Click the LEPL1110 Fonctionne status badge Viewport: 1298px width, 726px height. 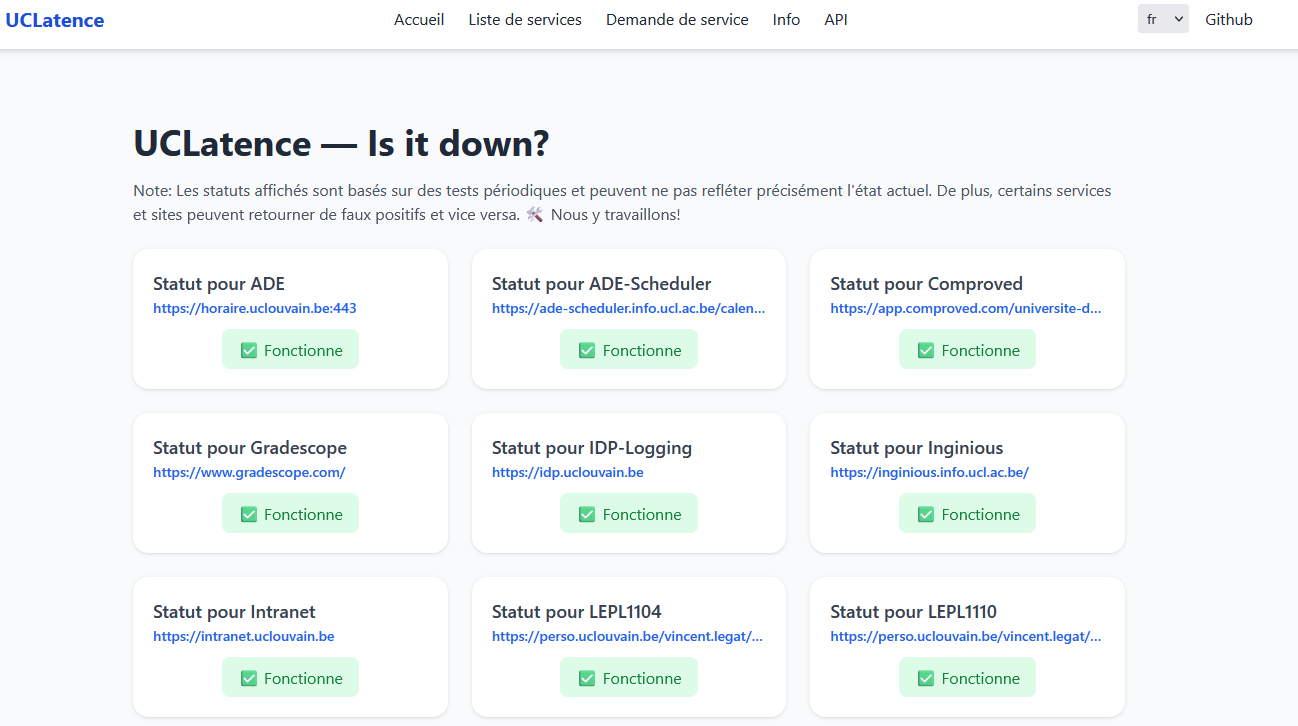tap(967, 678)
